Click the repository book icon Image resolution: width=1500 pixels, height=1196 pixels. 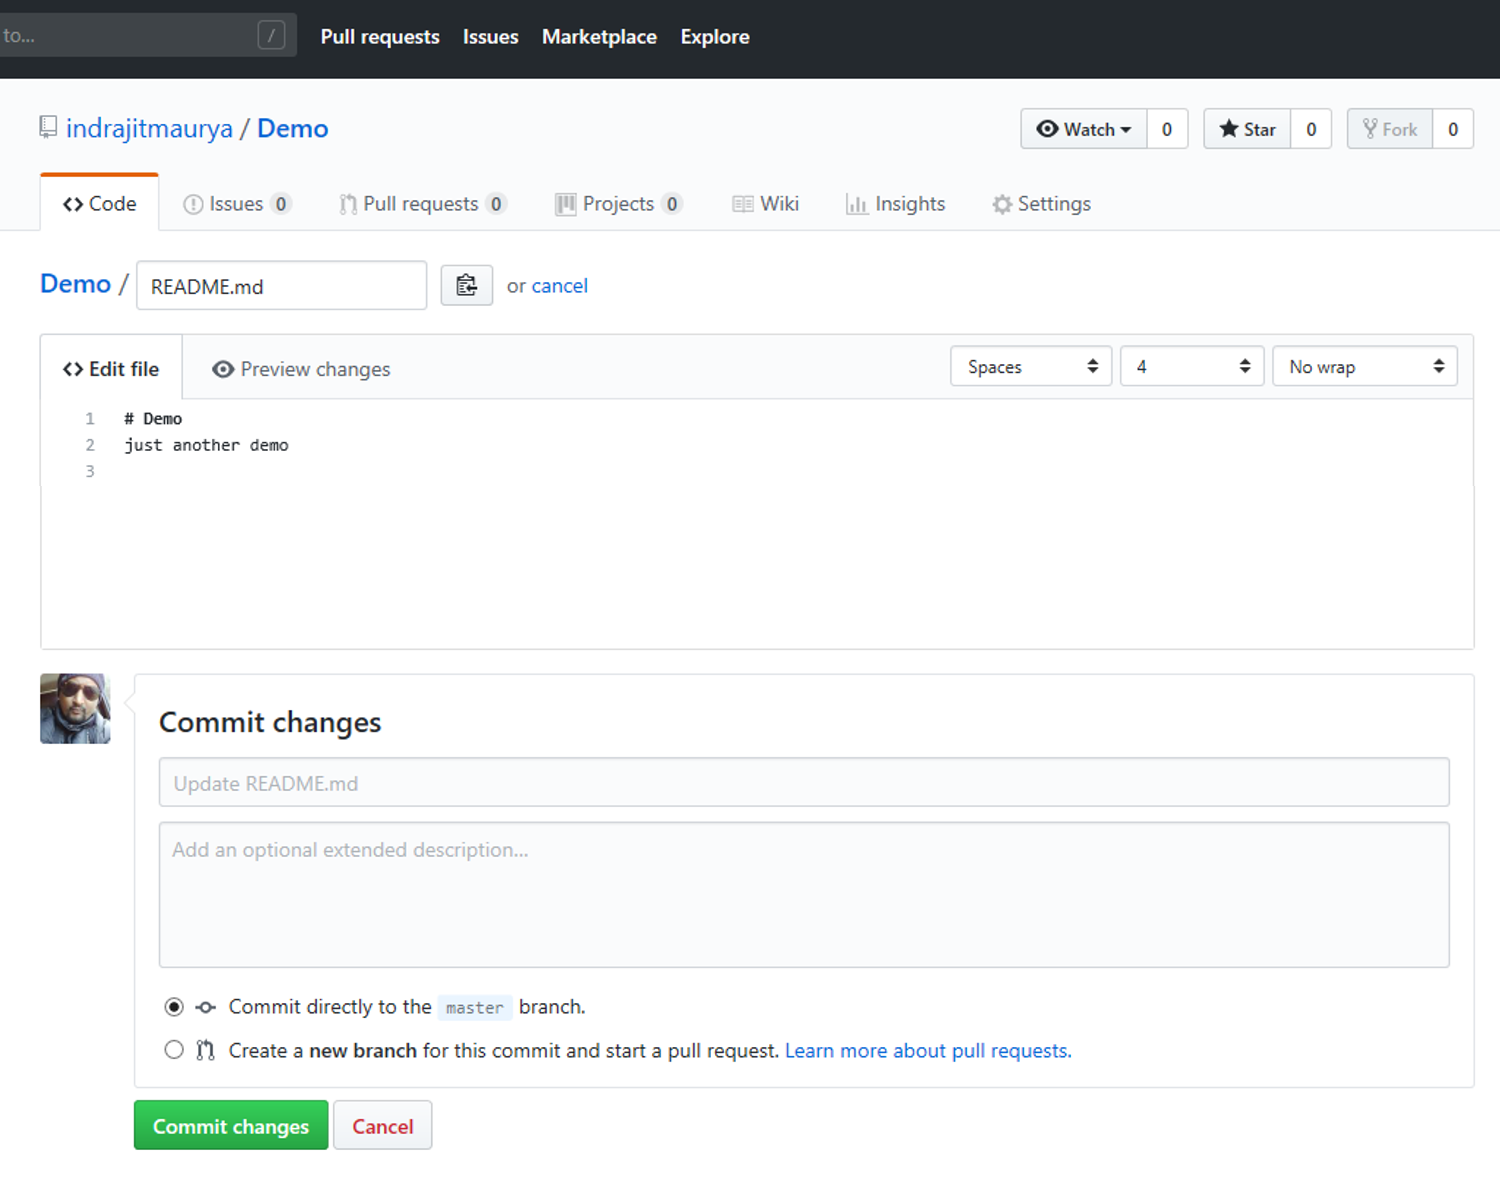tap(48, 128)
